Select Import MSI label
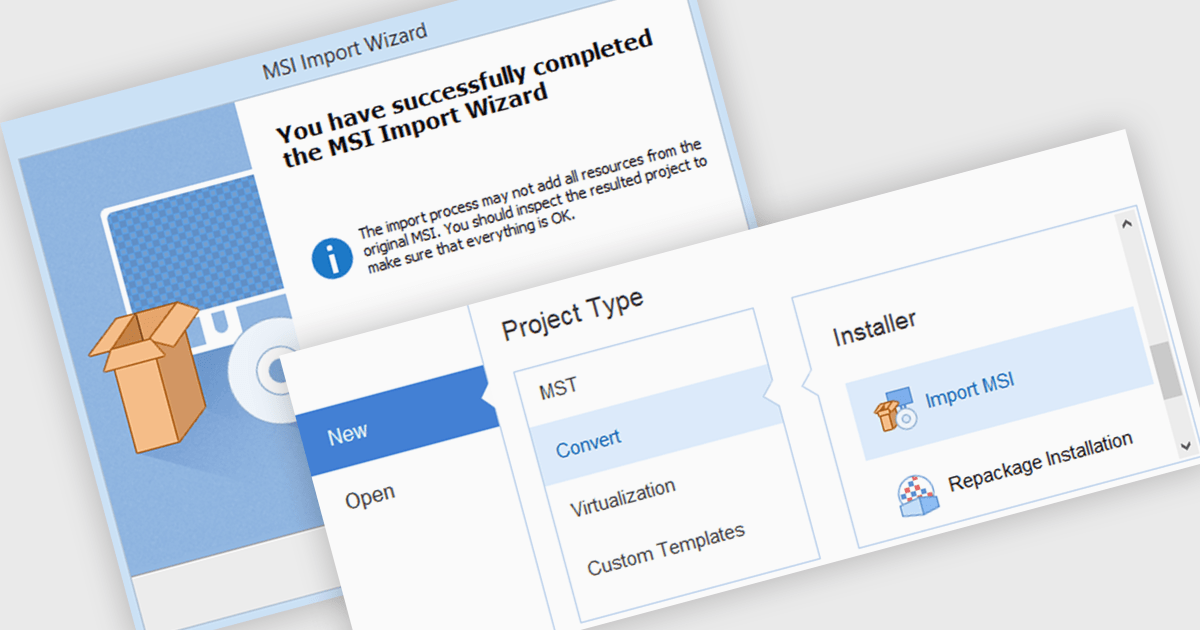Screen dimensions: 1200x630 969,391
